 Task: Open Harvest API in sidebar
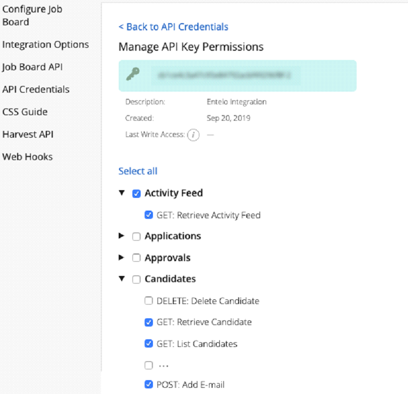click(x=28, y=134)
